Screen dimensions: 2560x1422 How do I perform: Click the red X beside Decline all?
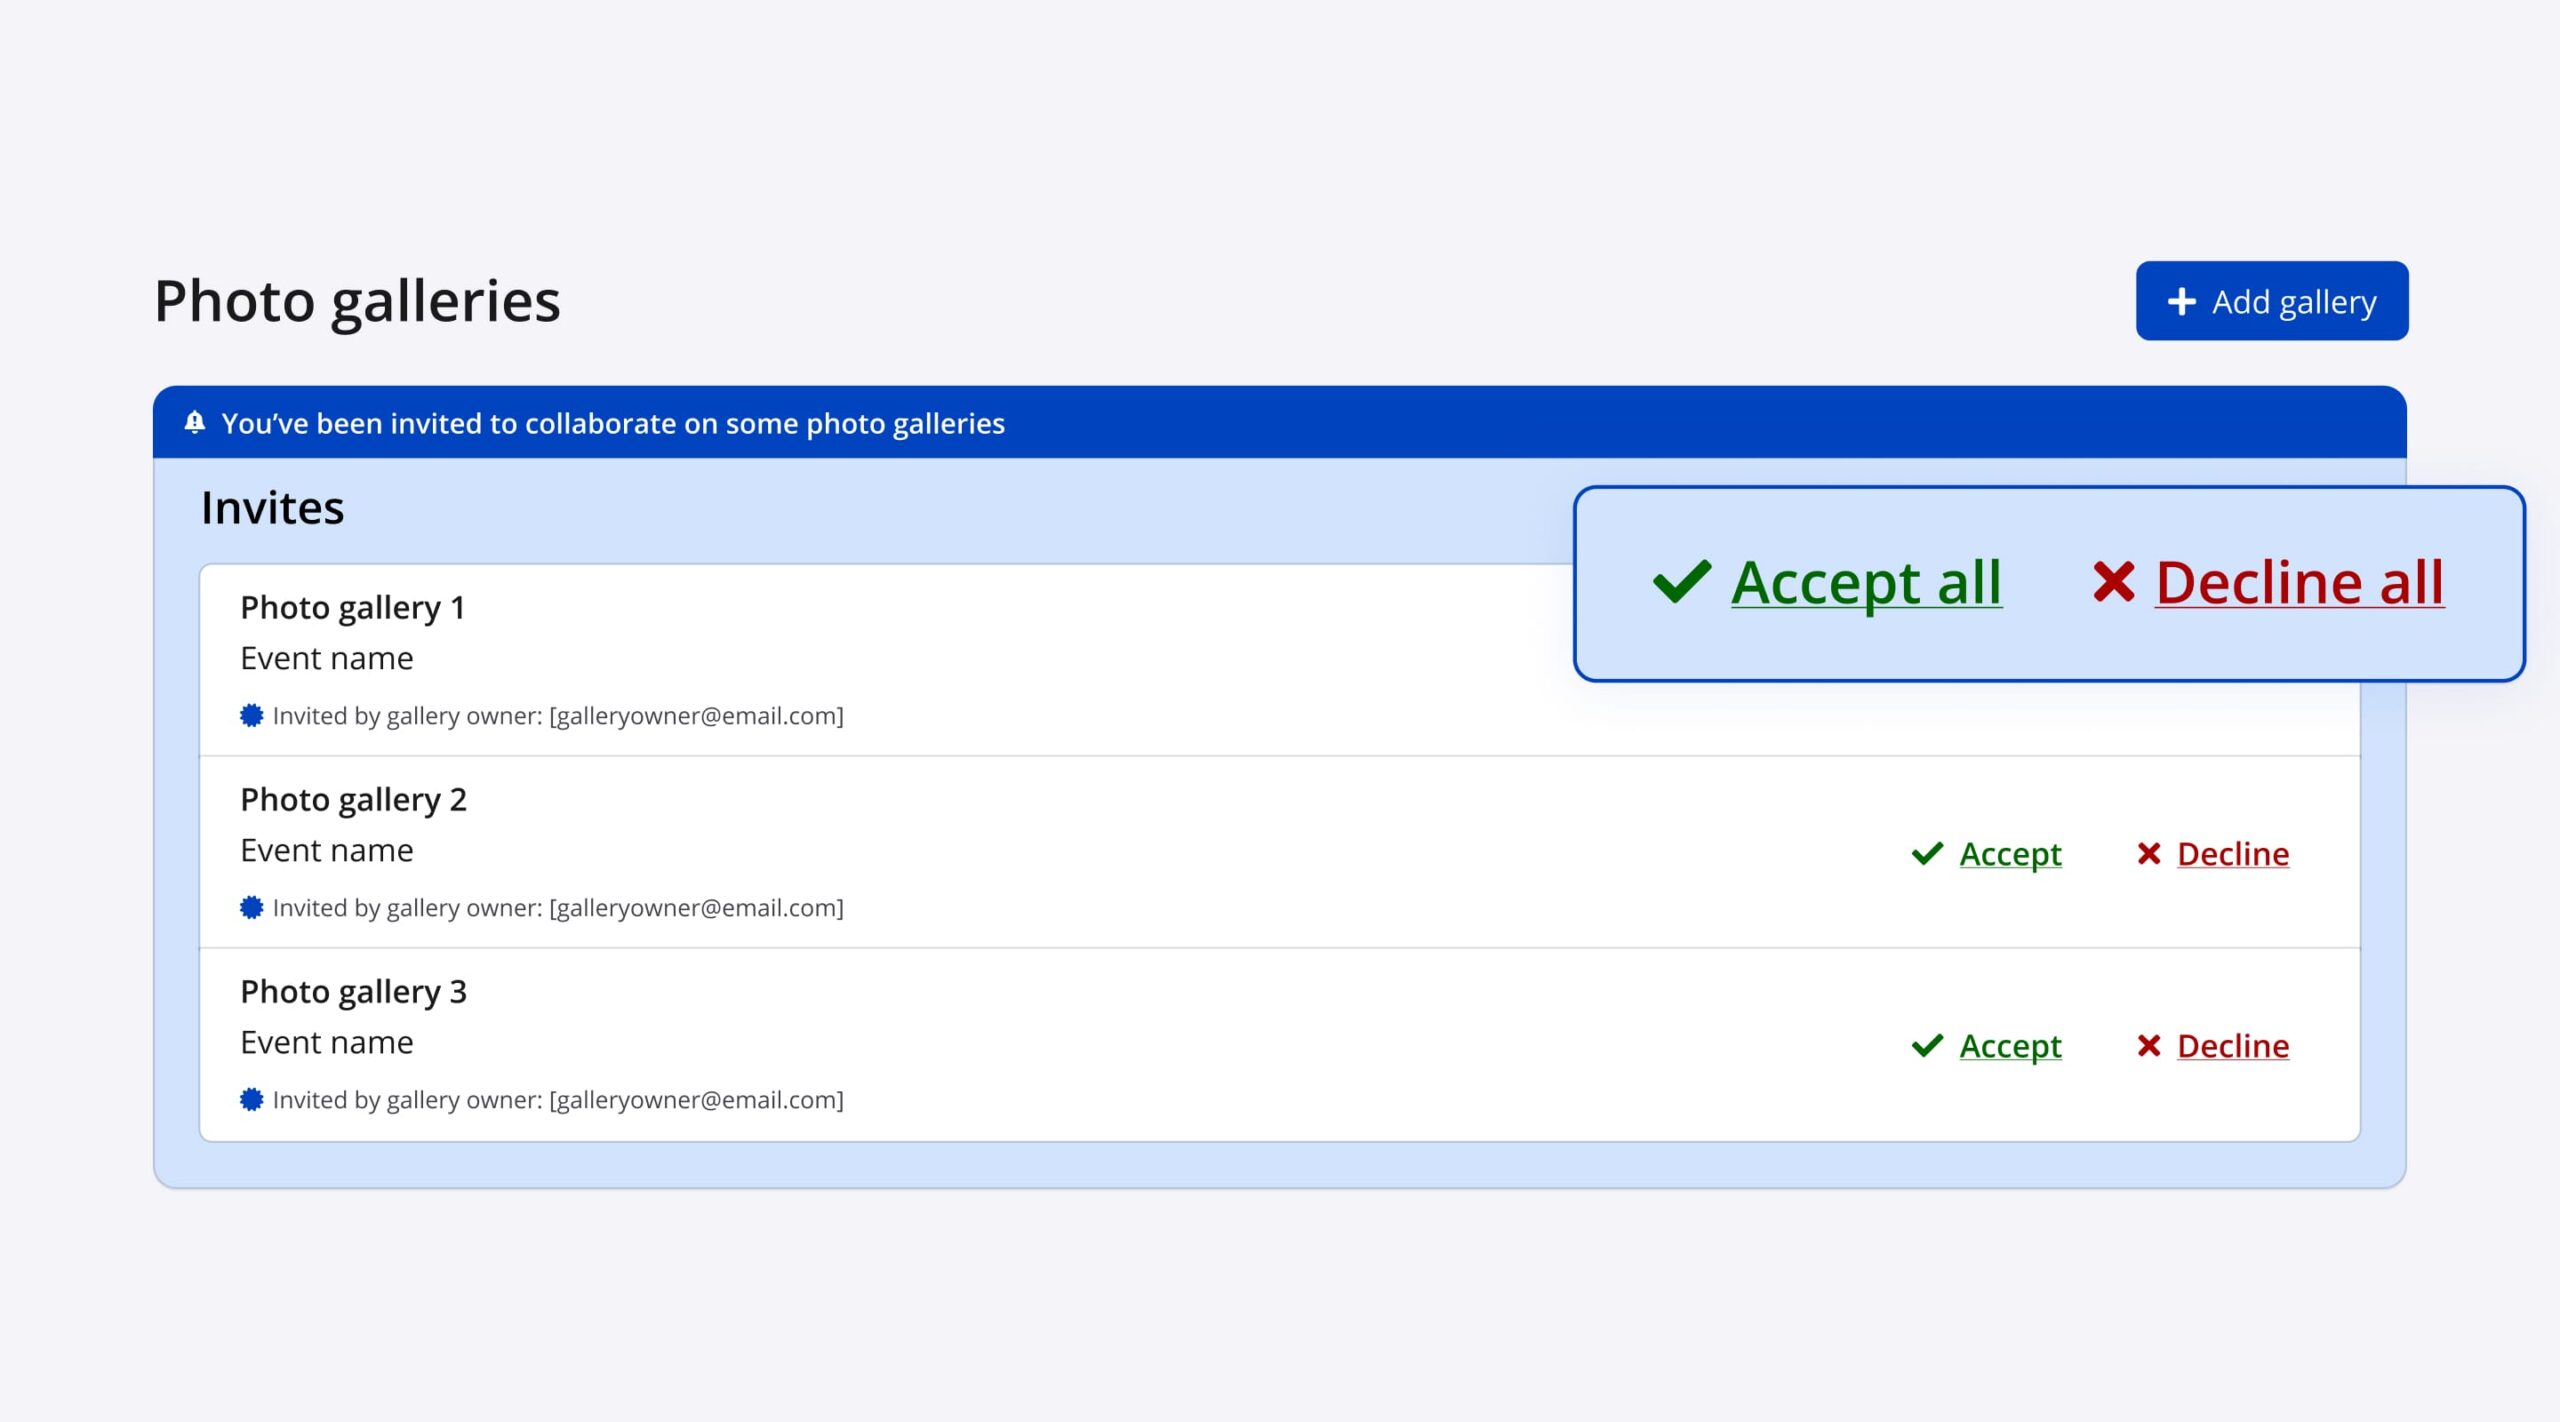click(x=2113, y=582)
